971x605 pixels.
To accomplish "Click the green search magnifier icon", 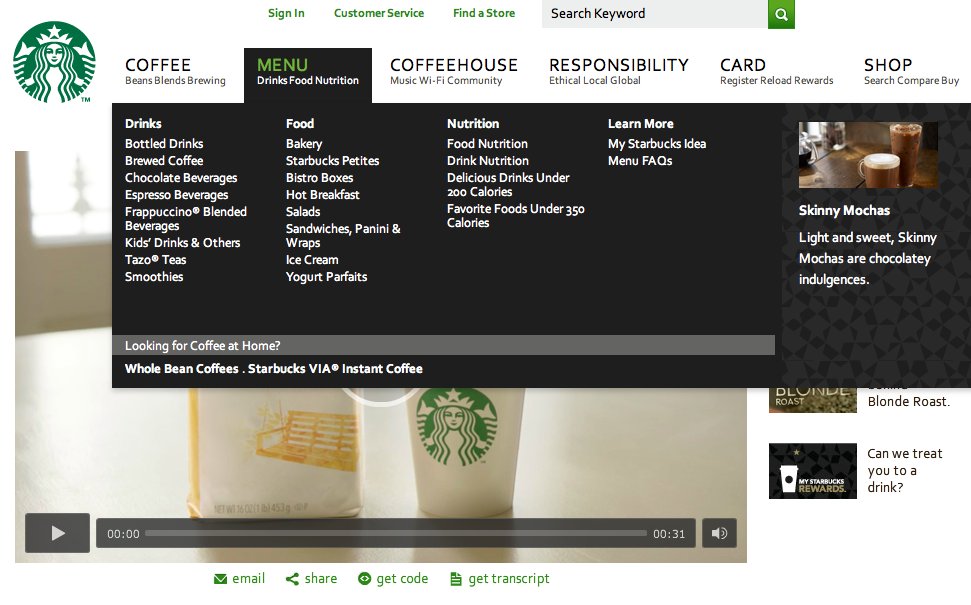I will pyautogui.click(x=781, y=15).
